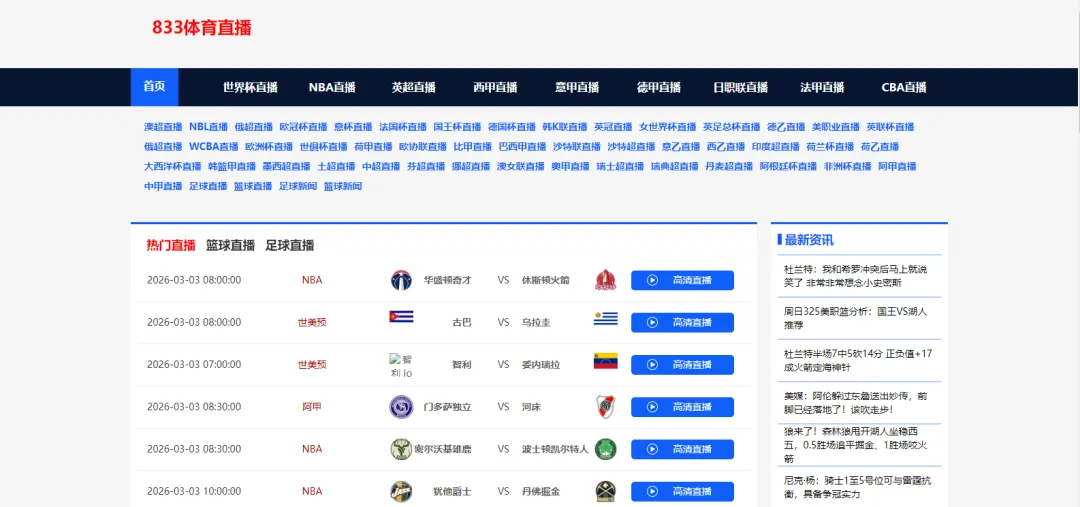Viewport: 1080px width, 507px height.
Task: Open the 欧协联直播 link
Action: point(423,147)
